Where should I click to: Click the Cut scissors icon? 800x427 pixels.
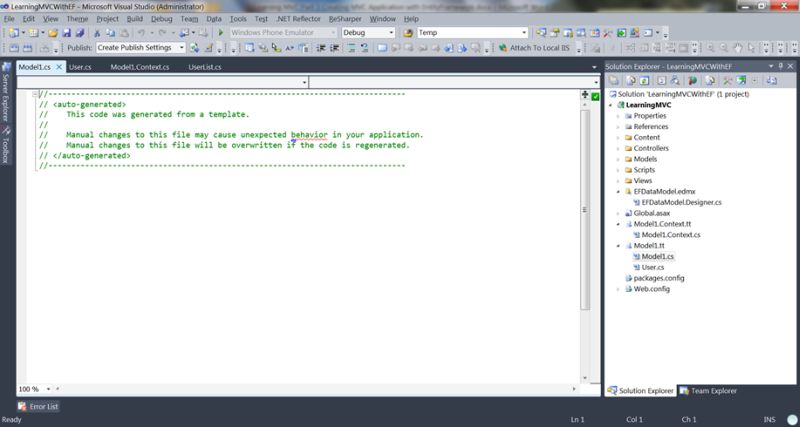click(97, 33)
